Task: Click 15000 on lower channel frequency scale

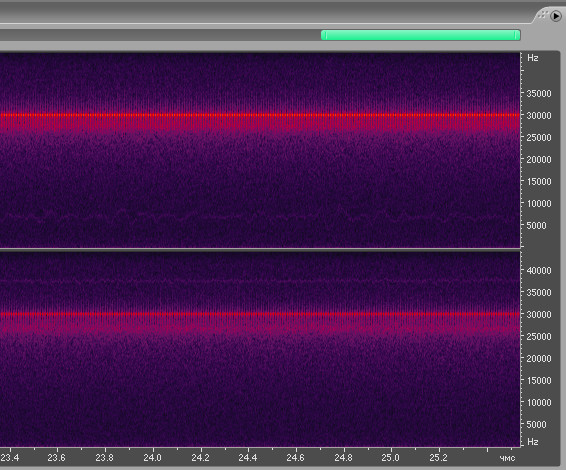Action: [539, 380]
